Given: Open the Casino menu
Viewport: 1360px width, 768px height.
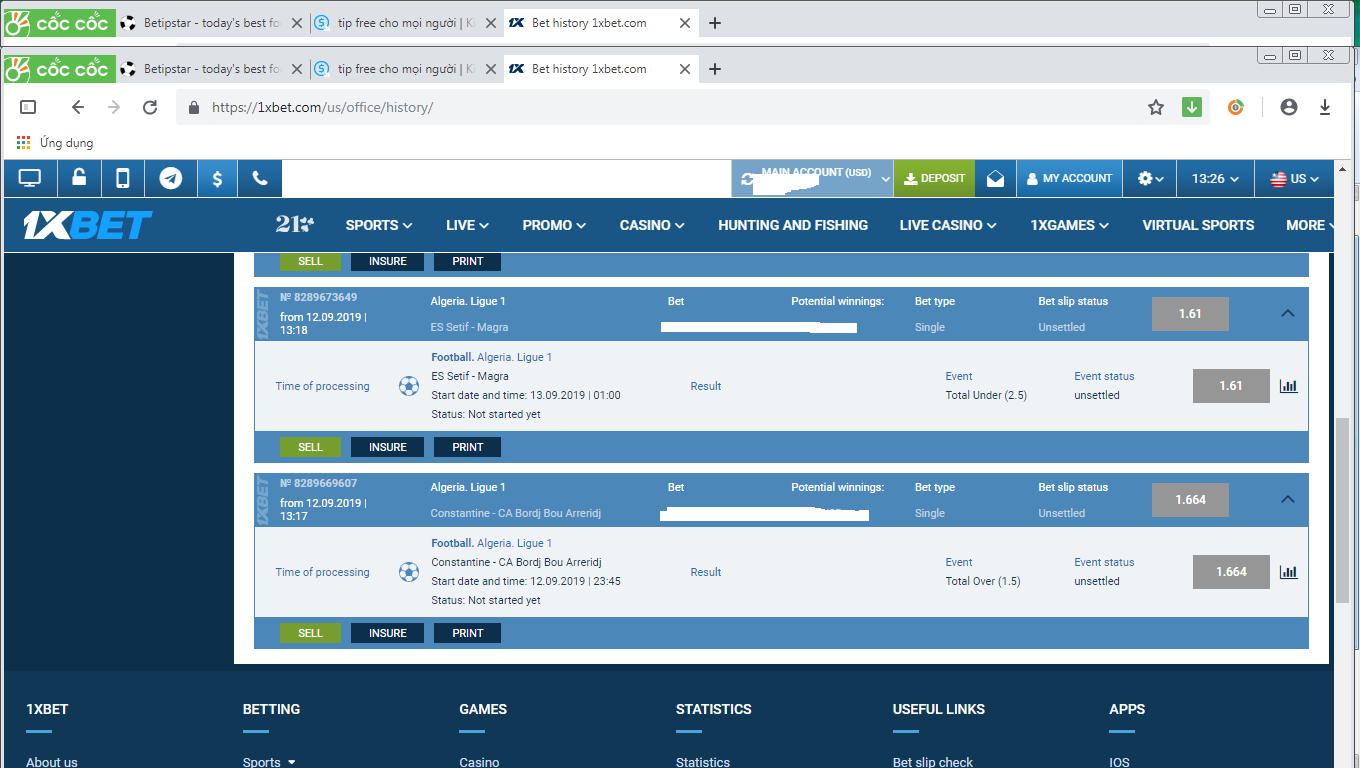Looking at the screenshot, I should click(652, 225).
